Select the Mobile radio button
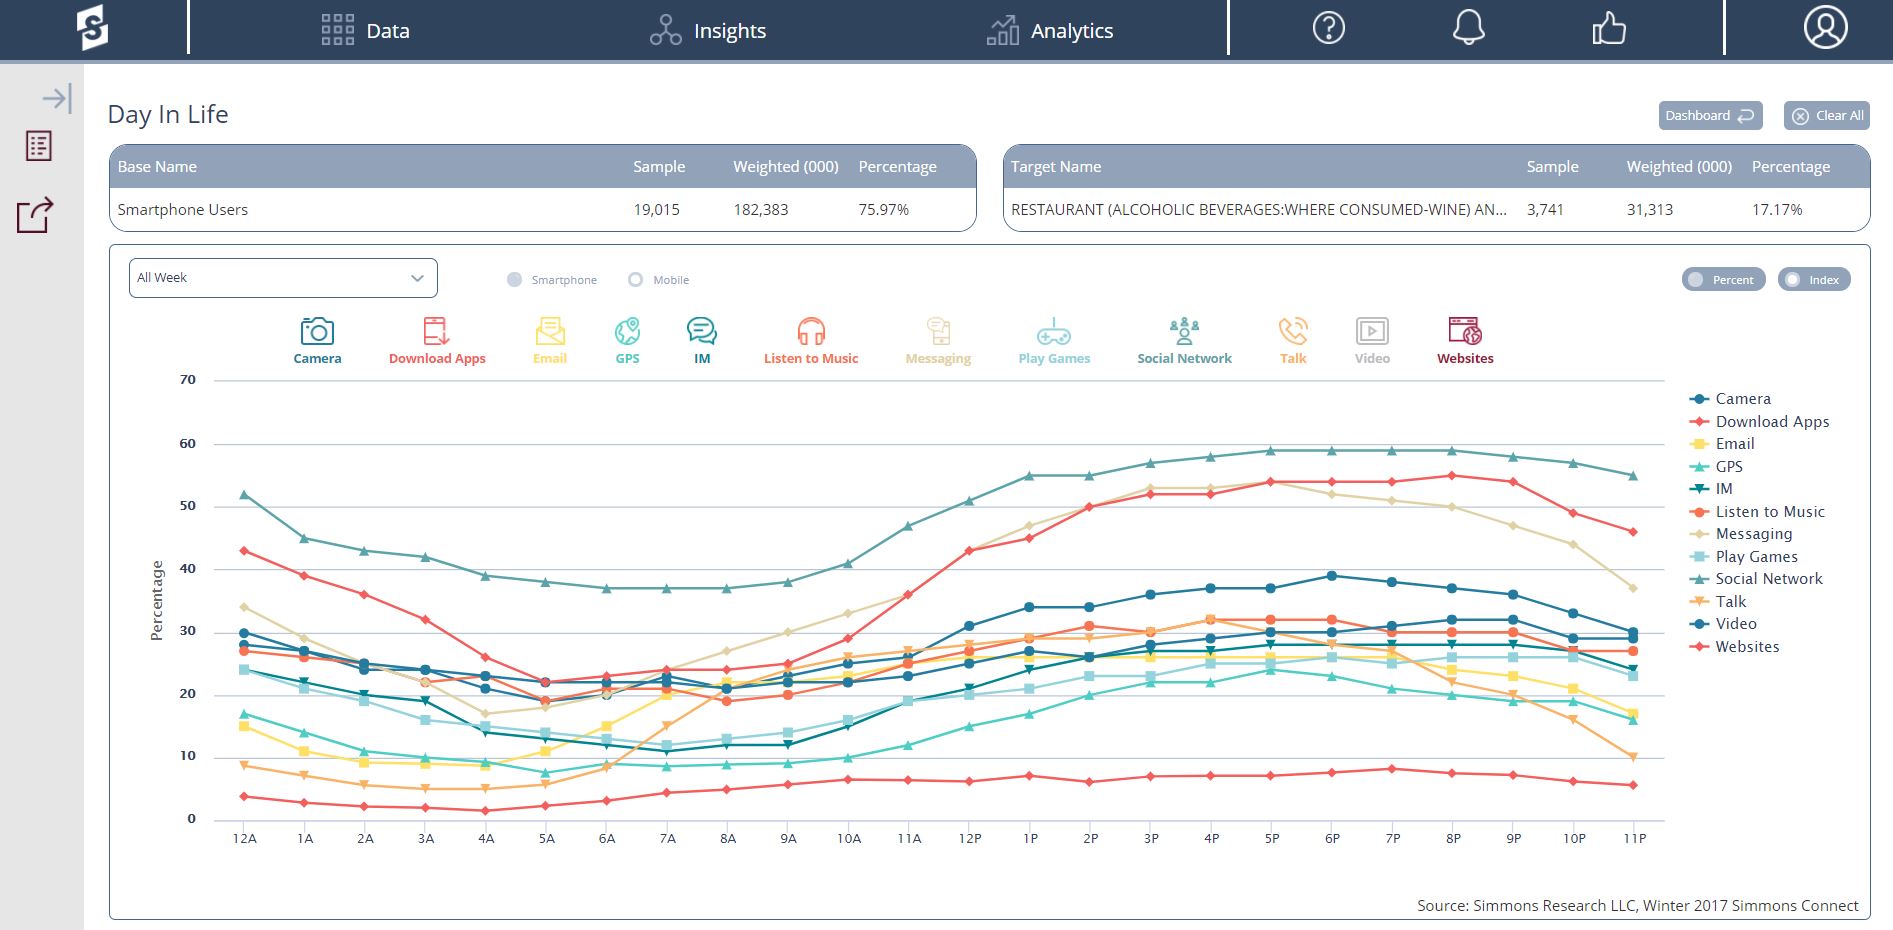Viewport: 1893px width, 930px height. tap(635, 280)
